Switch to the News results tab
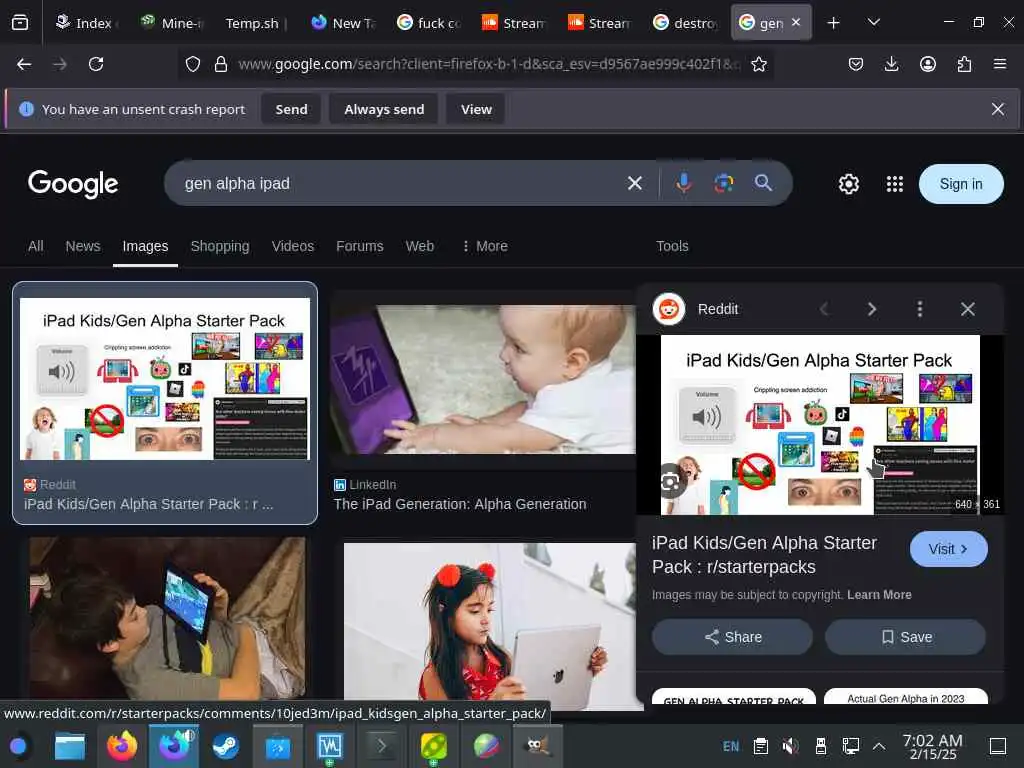This screenshot has height=768, width=1024. [x=83, y=246]
